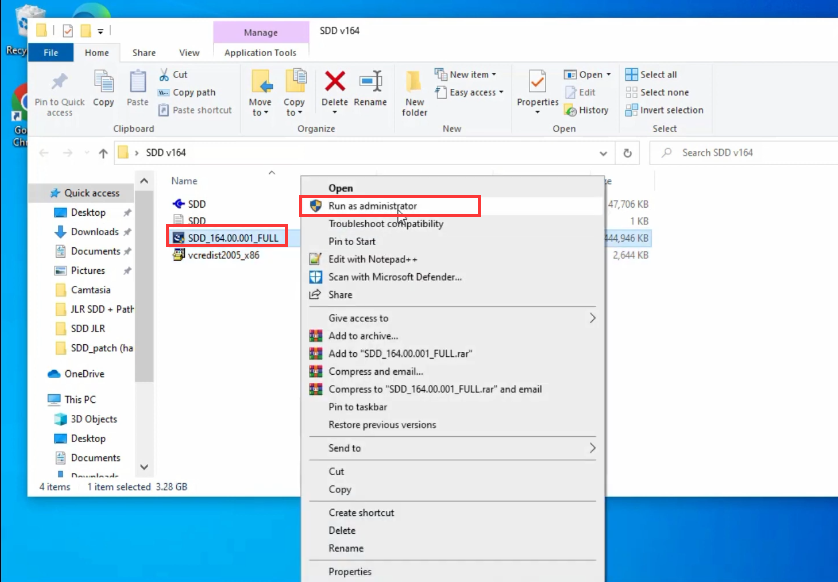Click Select all in ribbon

(x=651, y=74)
